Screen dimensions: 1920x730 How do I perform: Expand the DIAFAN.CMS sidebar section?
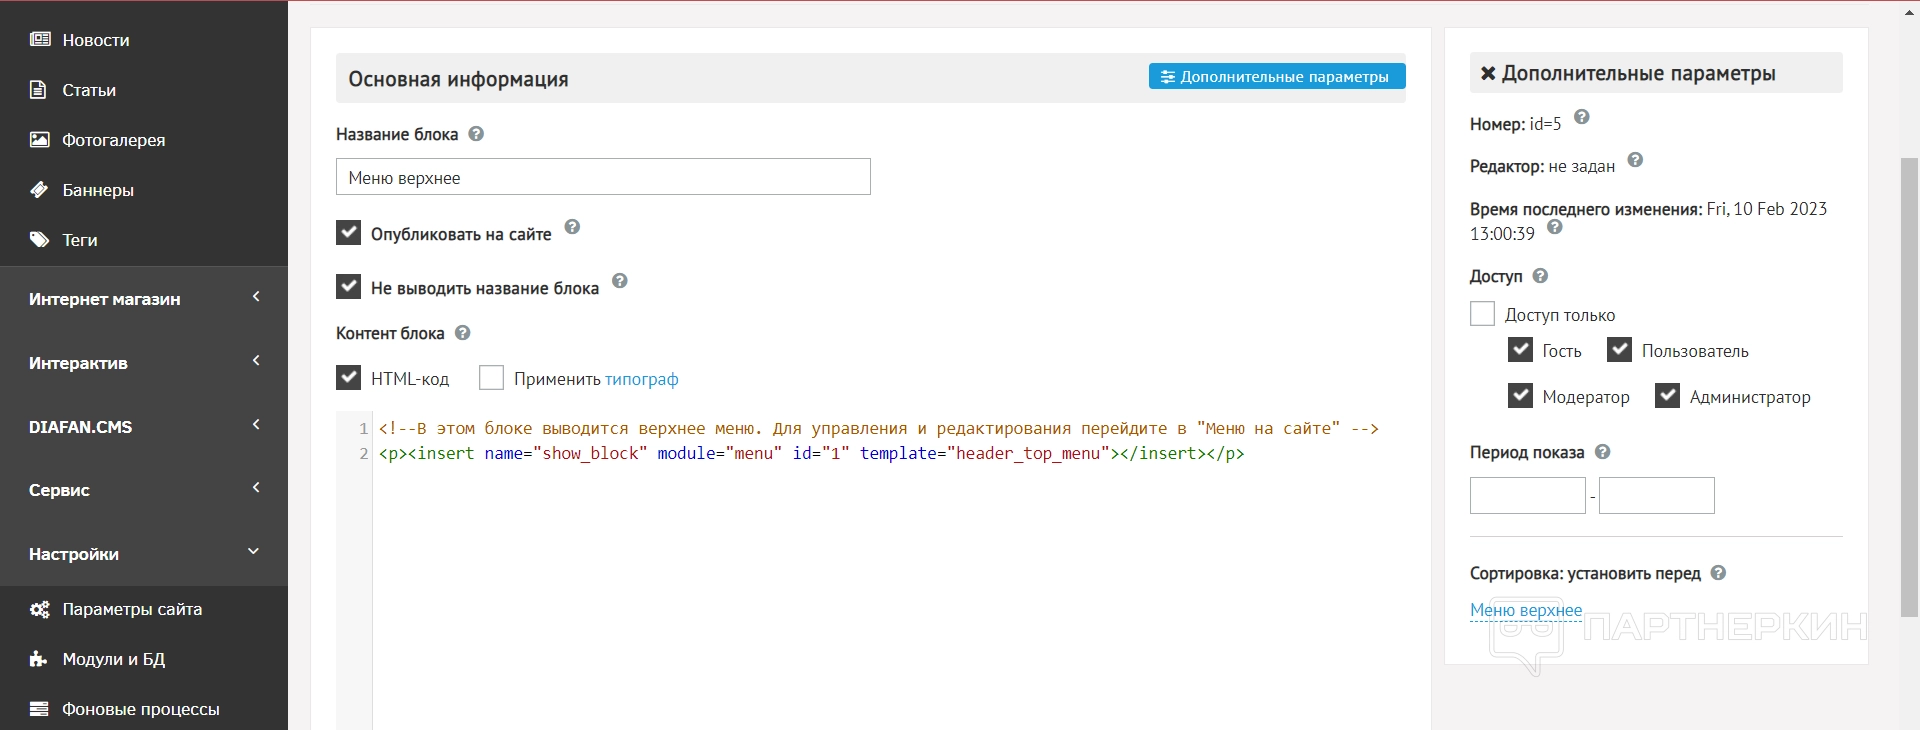click(144, 427)
